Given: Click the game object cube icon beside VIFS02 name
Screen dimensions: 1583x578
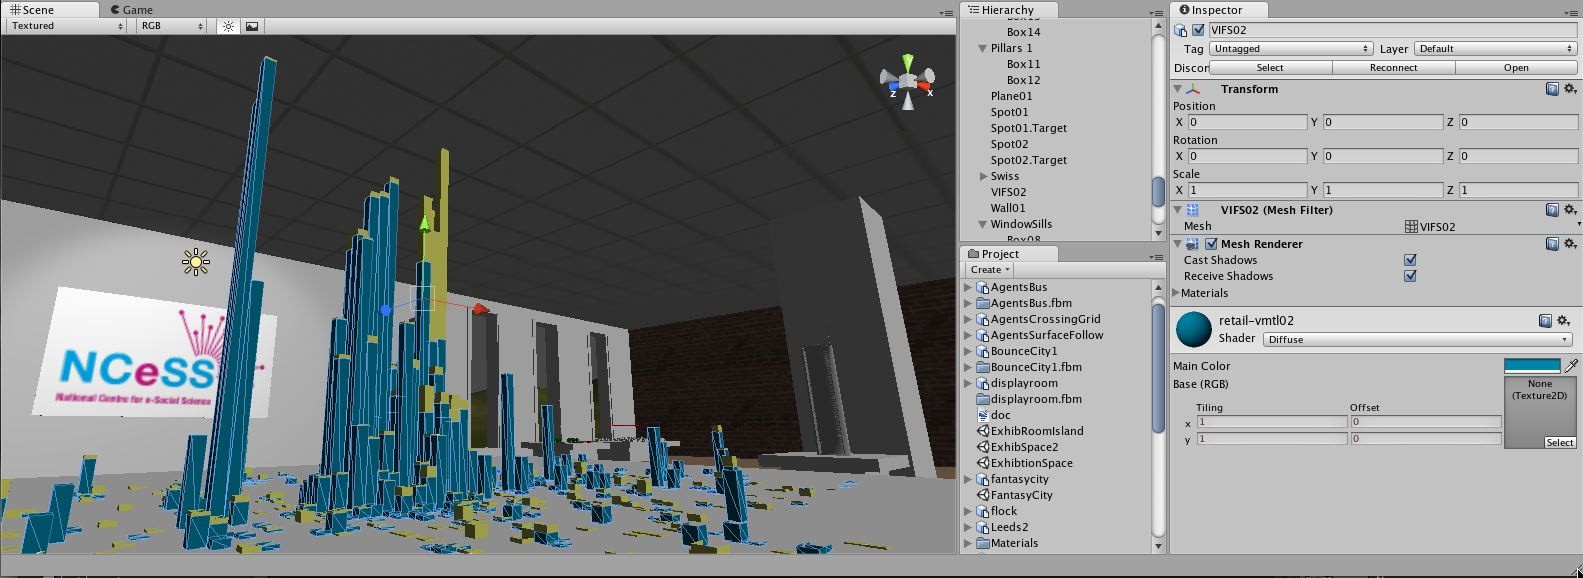Looking at the screenshot, I should pyautogui.click(x=1181, y=30).
